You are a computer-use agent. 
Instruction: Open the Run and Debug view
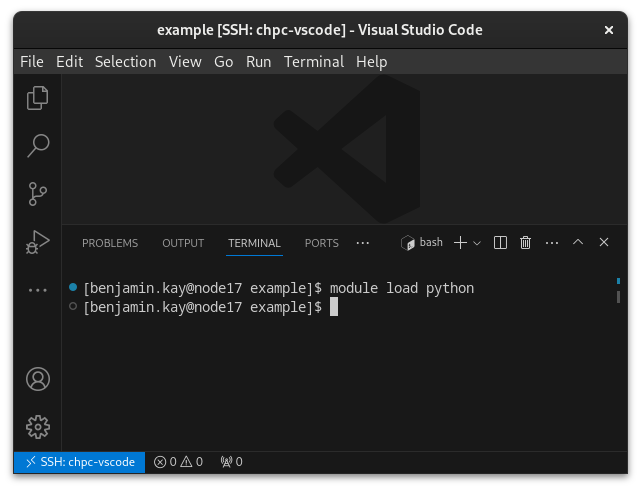tap(38, 242)
